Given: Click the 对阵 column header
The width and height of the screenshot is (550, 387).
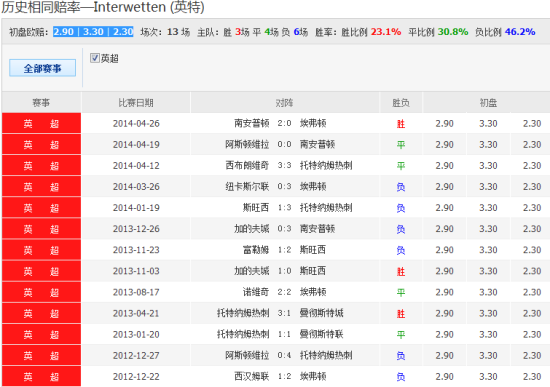Looking at the screenshot, I should point(285,103).
